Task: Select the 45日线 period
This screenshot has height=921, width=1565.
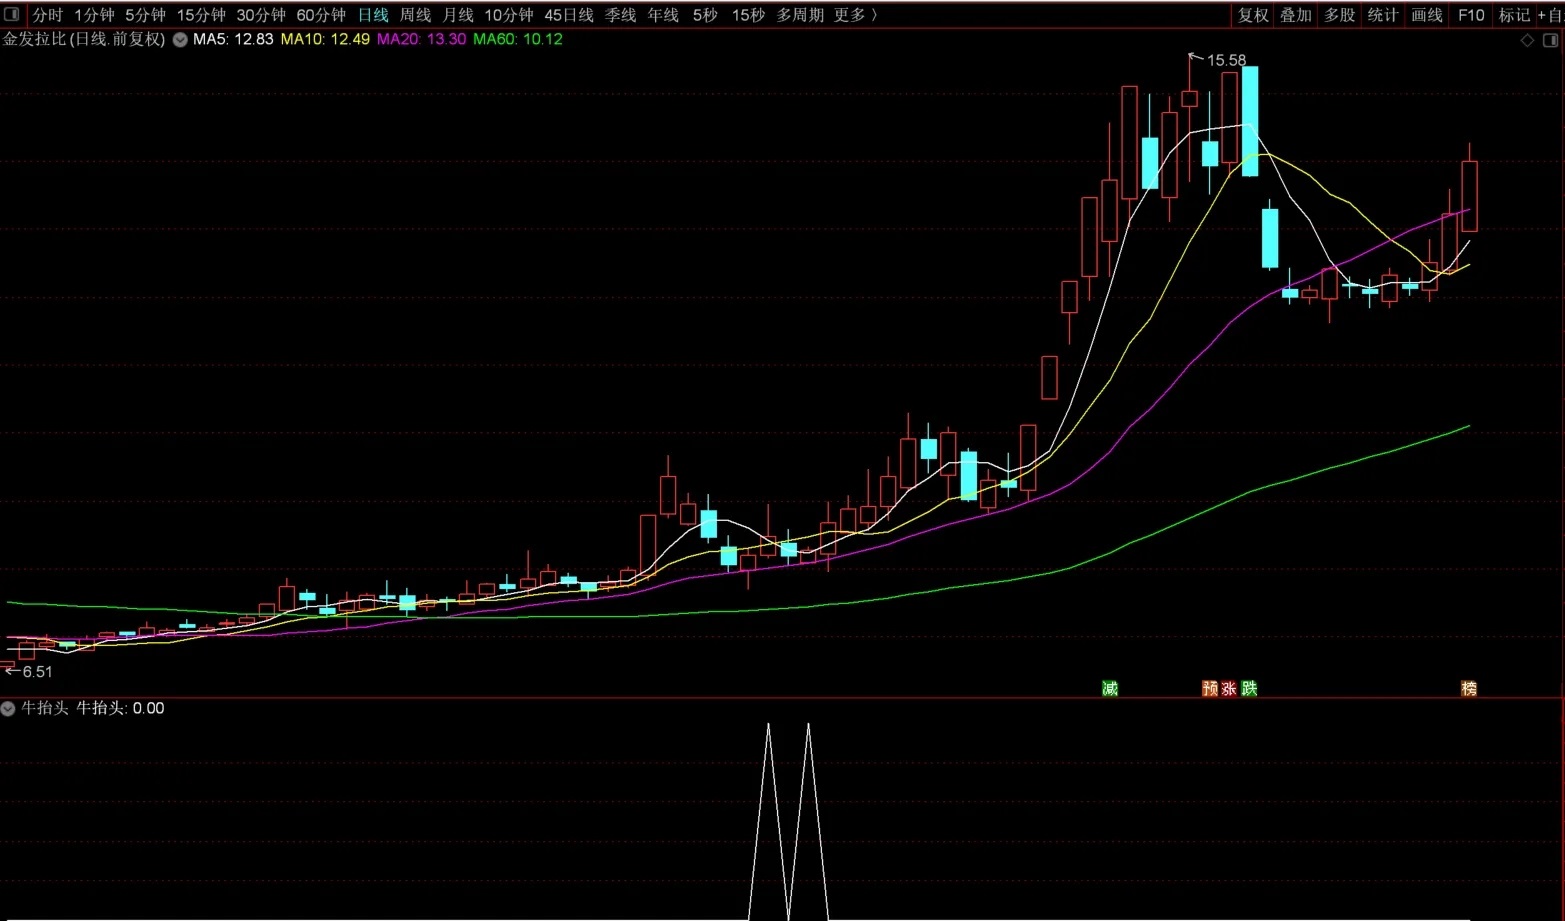Action: [x=569, y=15]
